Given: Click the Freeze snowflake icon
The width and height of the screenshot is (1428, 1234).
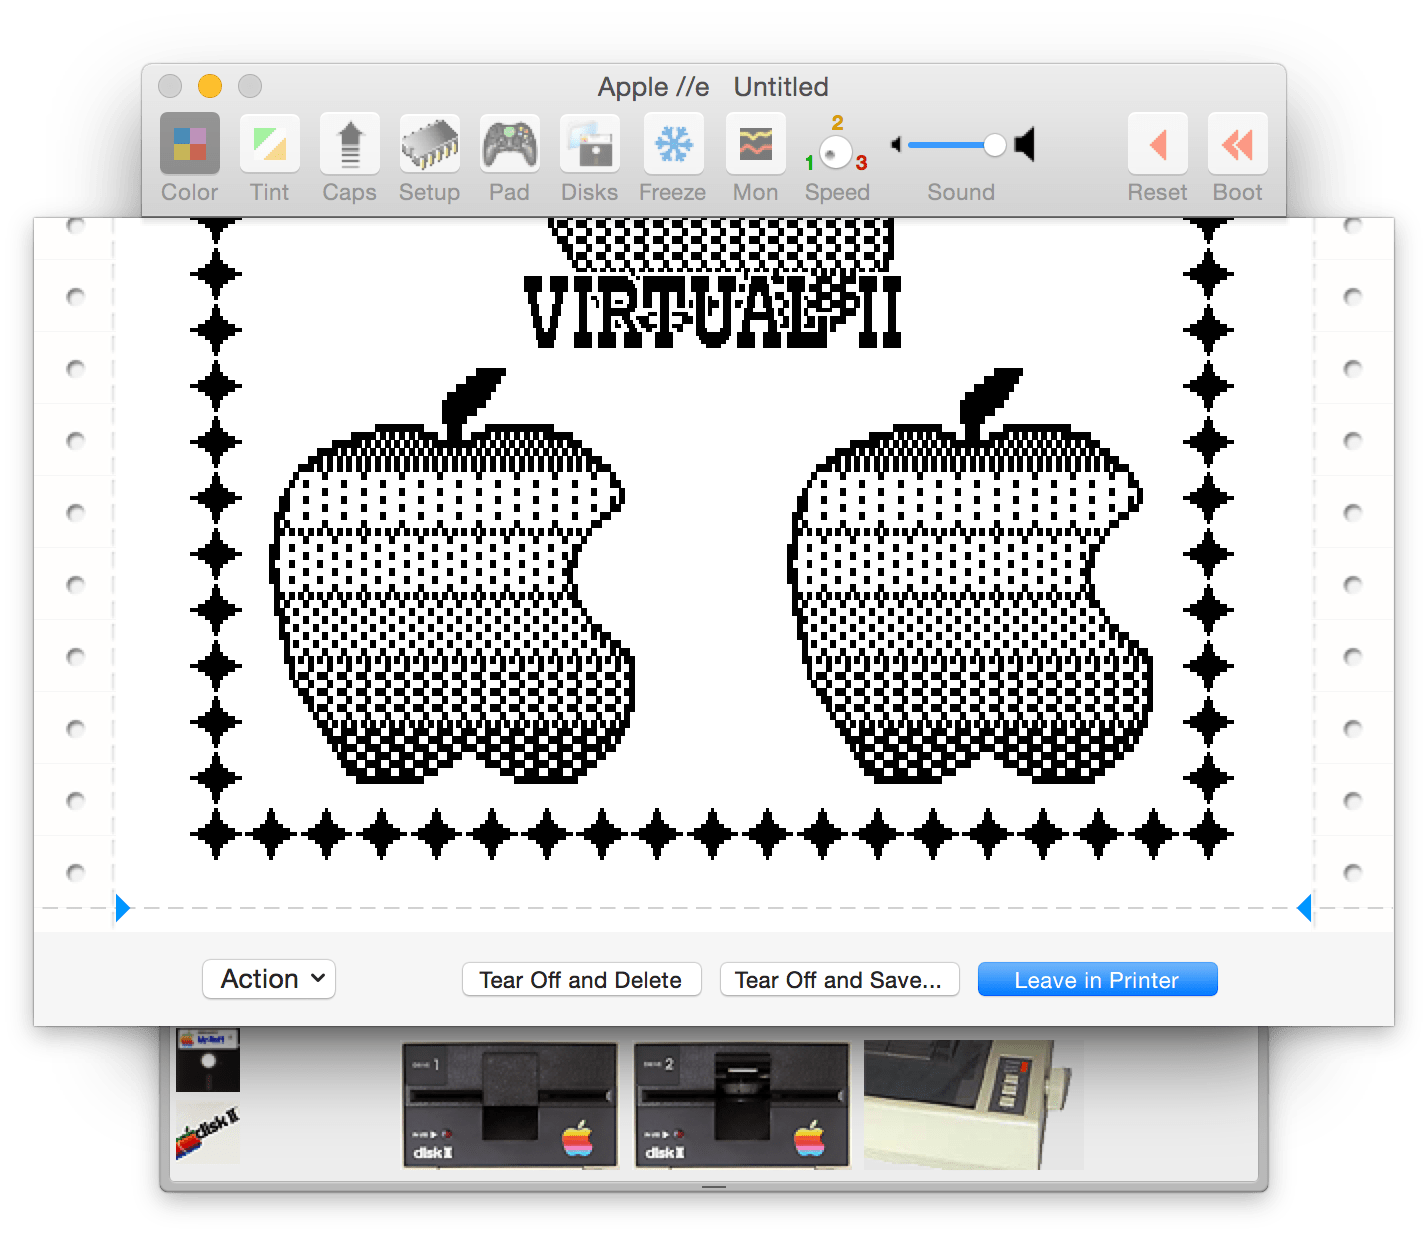Looking at the screenshot, I should (x=673, y=144).
